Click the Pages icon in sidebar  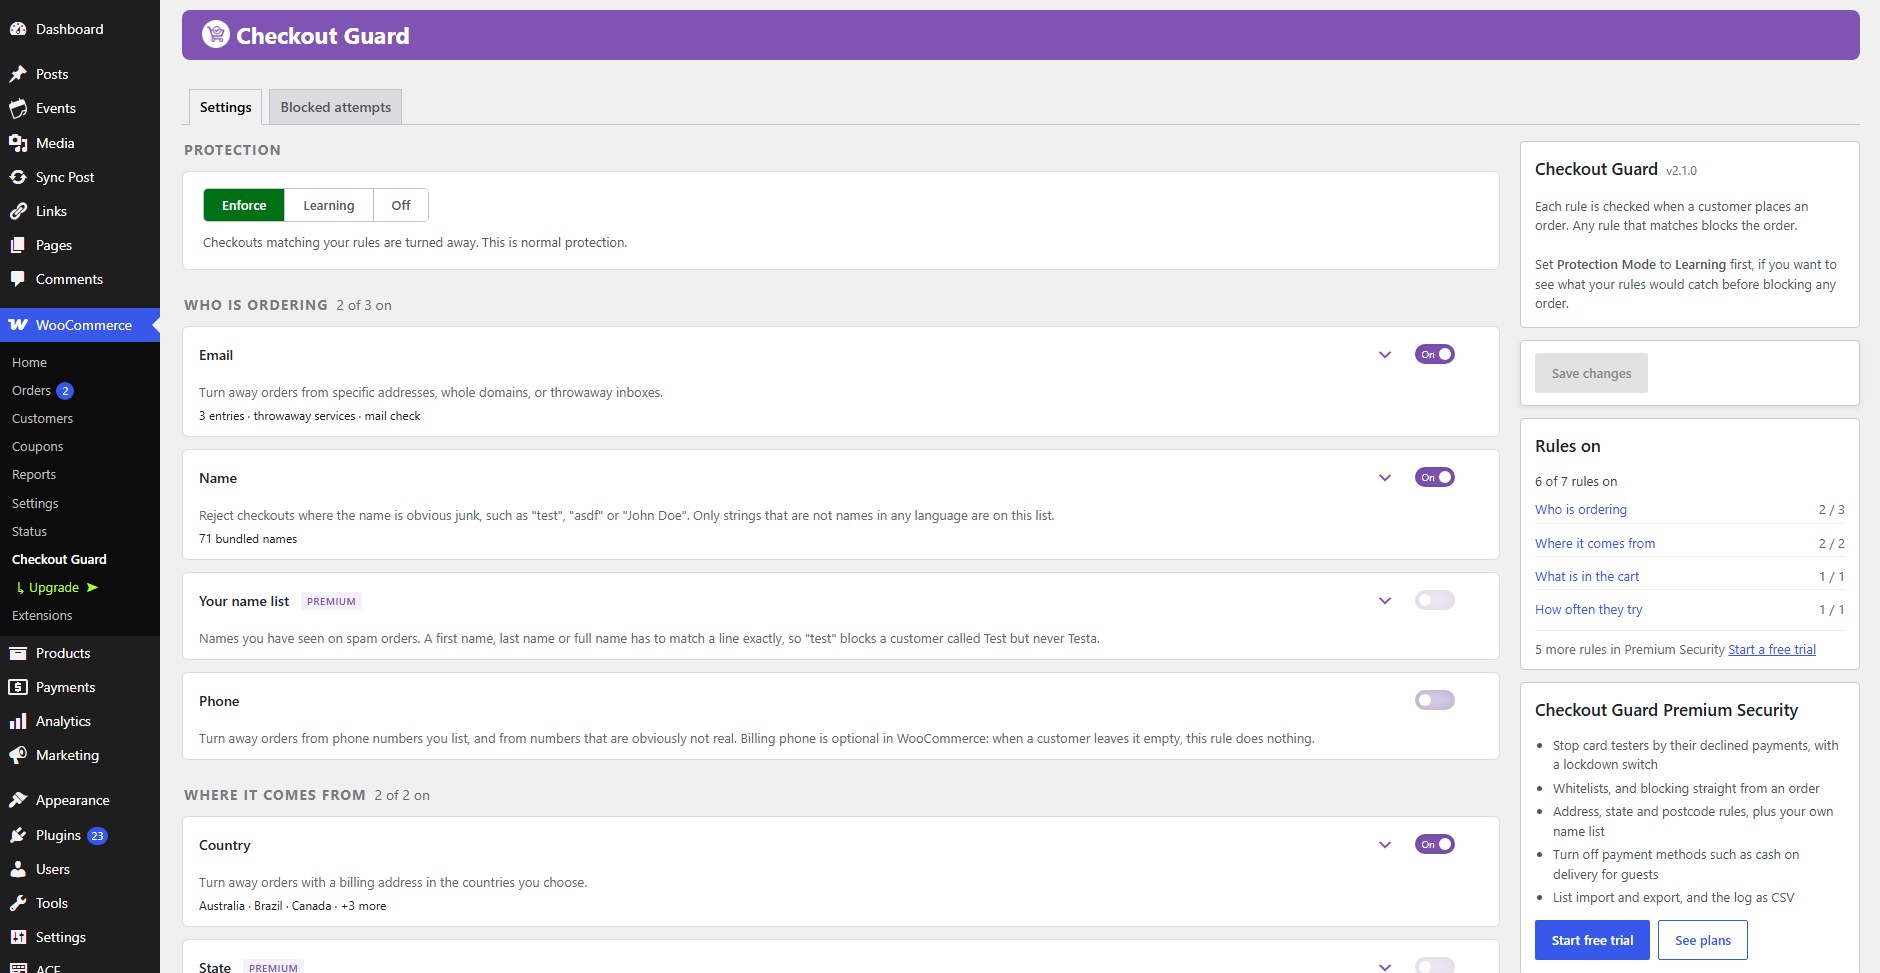18,245
